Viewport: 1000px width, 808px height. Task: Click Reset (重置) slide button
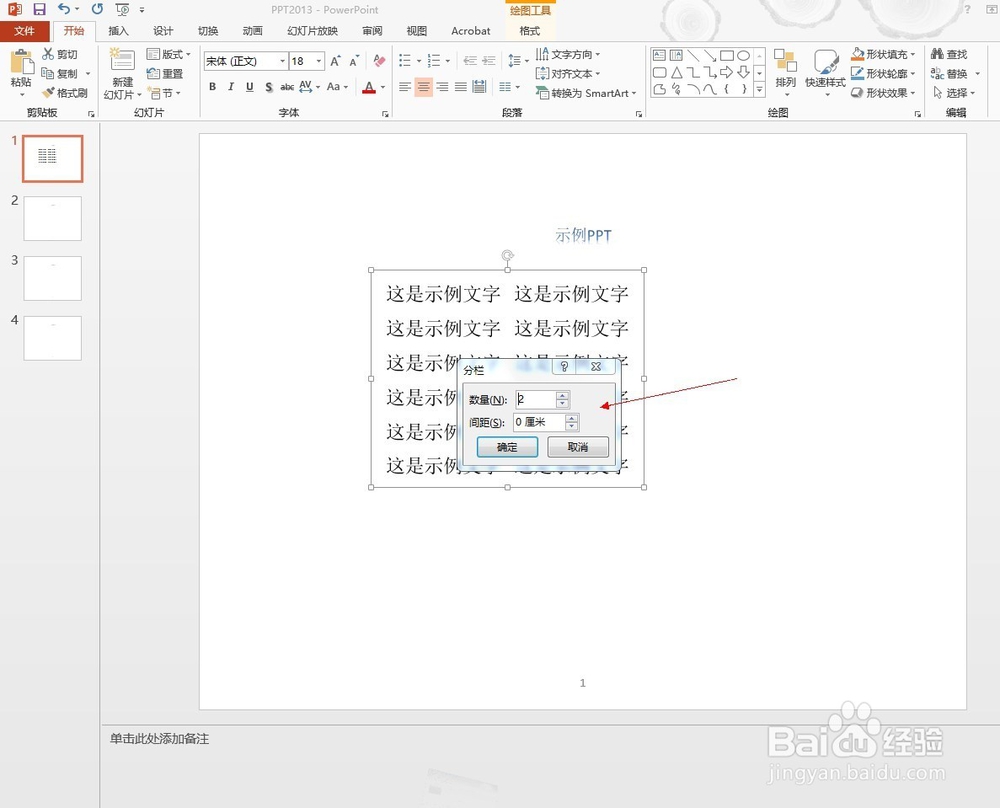165,74
